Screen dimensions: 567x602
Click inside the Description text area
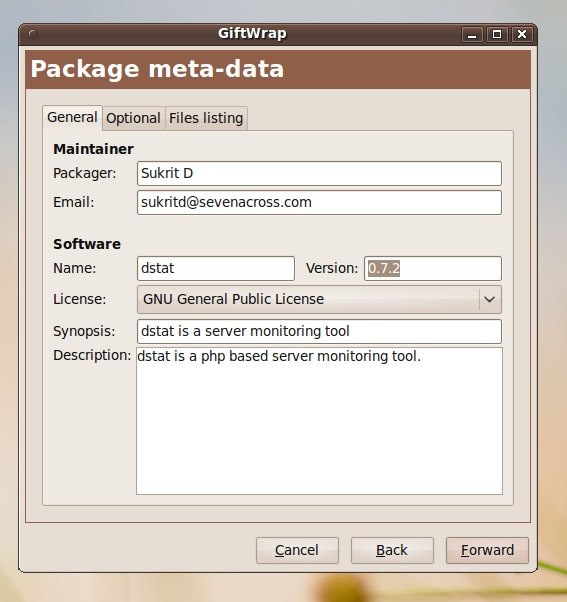(x=319, y=421)
